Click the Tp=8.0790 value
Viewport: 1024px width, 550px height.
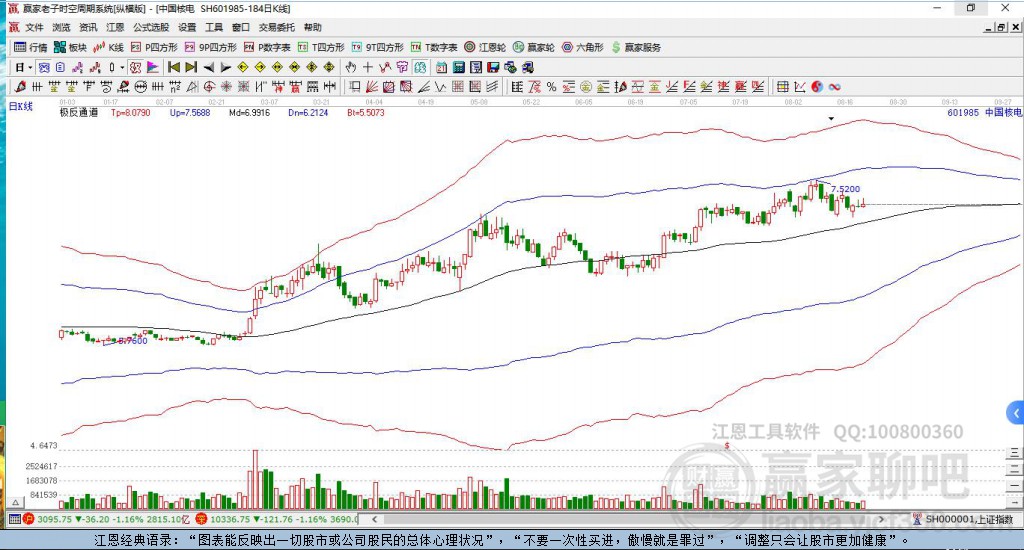pyautogui.click(x=131, y=112)
